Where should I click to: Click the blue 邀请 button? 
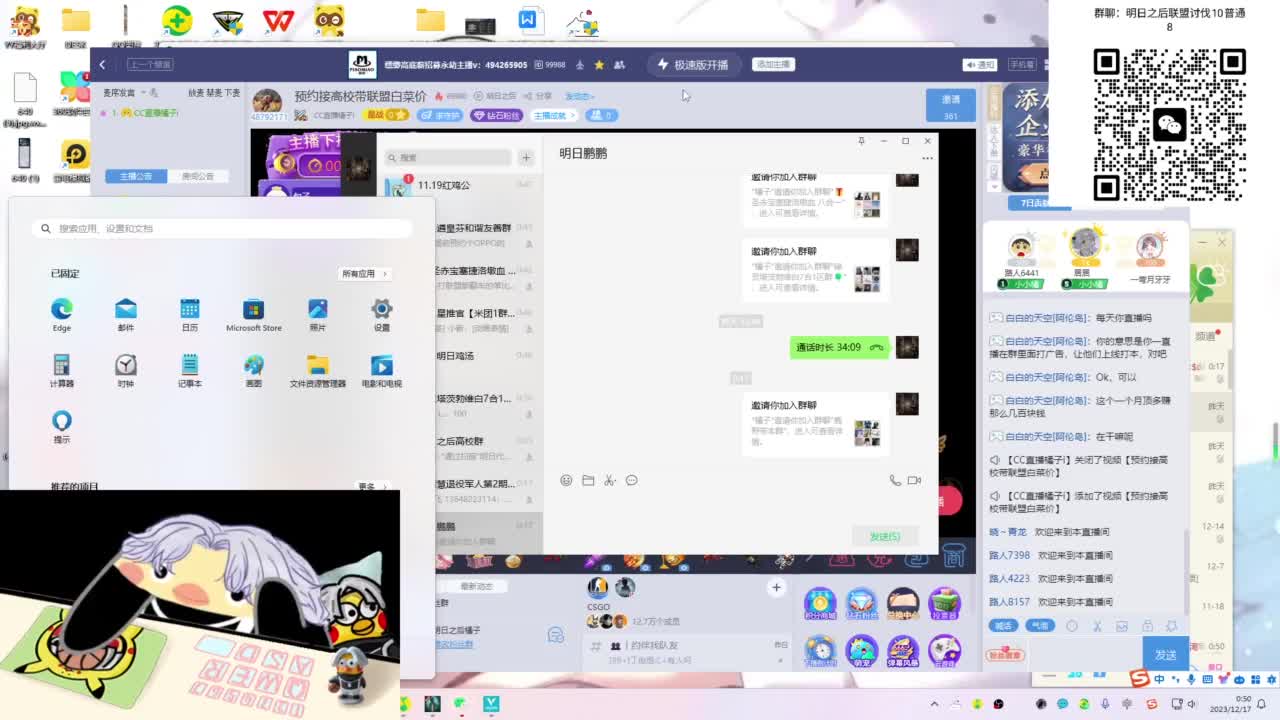click(951, 105)
